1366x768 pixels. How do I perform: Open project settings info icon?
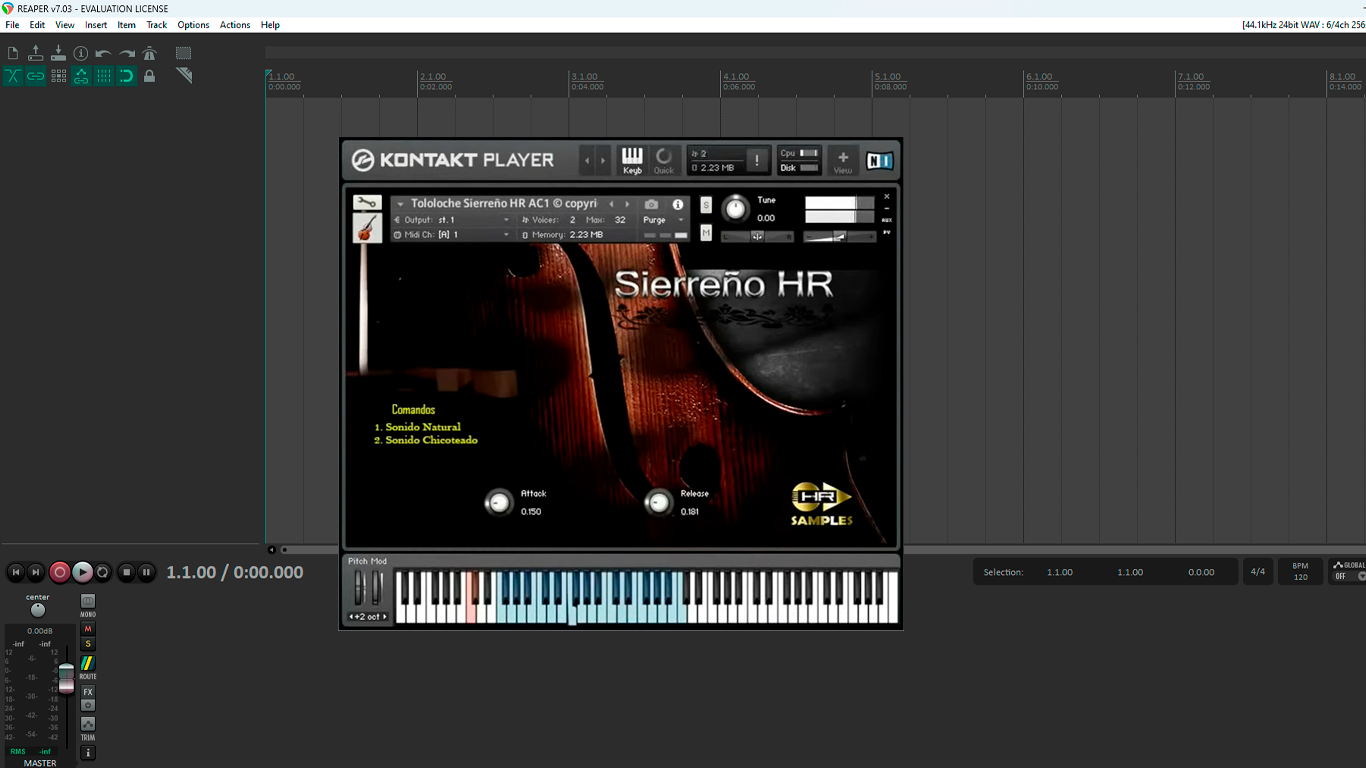pos(81,53)
